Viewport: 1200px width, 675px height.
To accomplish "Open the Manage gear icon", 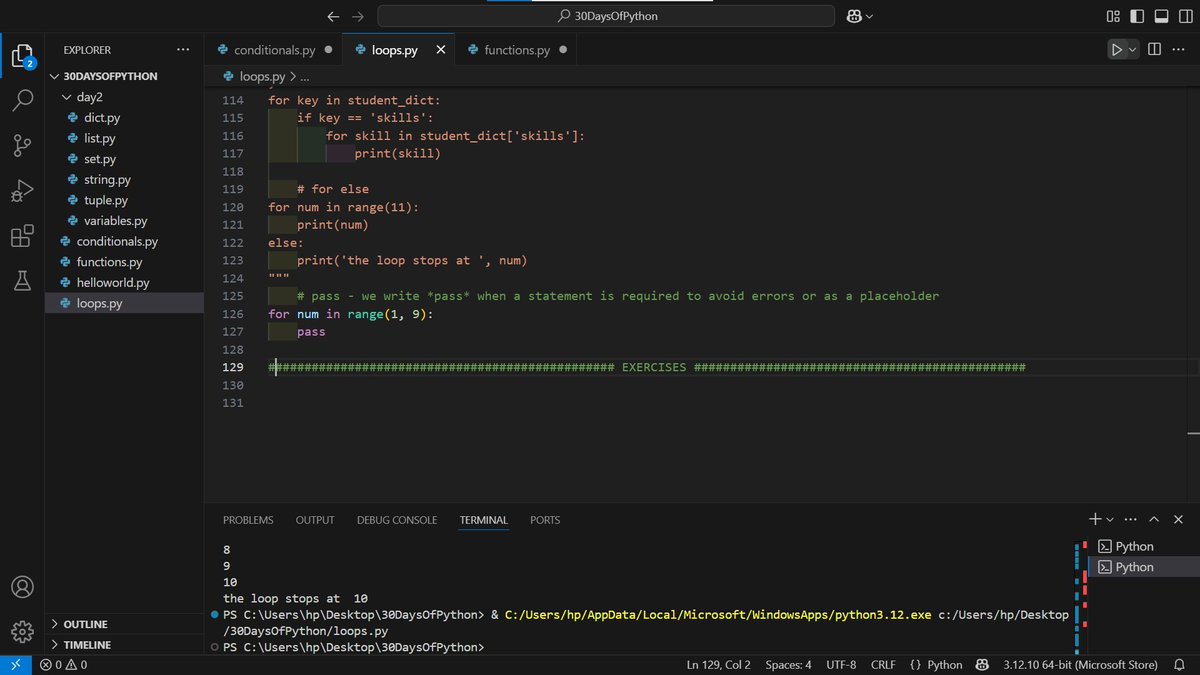I will 22,632.
